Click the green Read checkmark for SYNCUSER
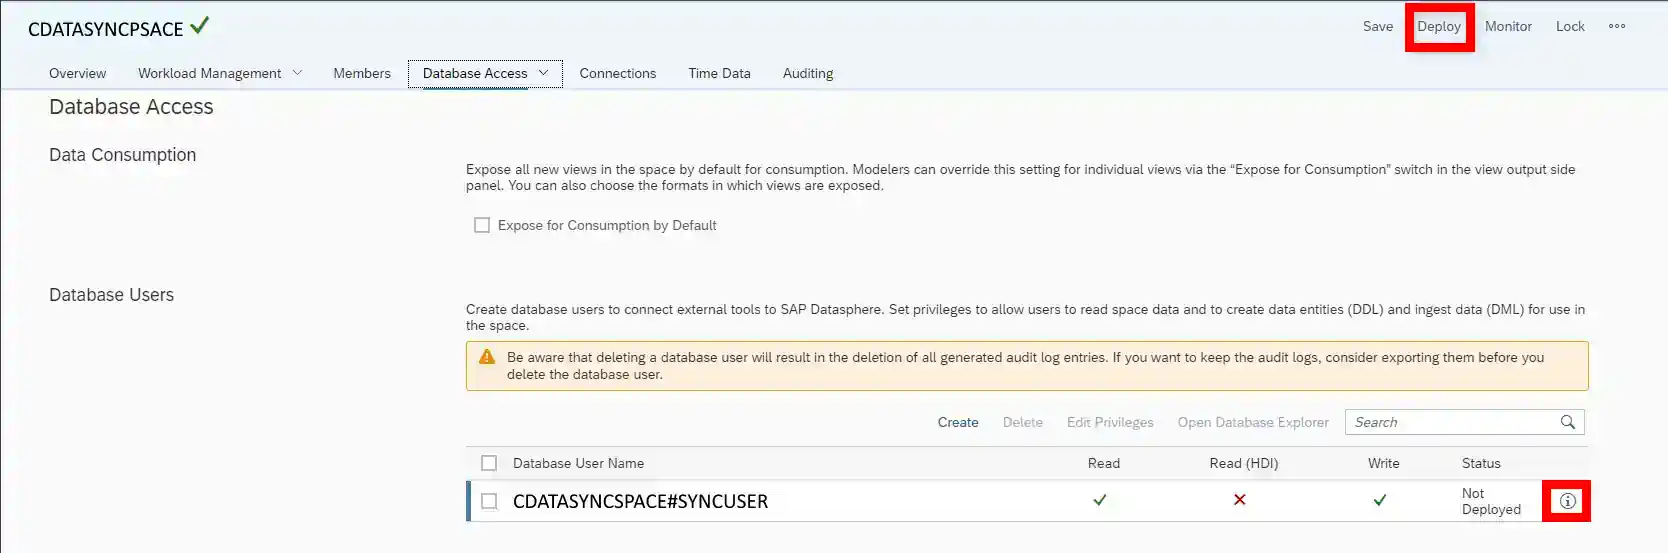The height and width of the screenshot is (553, 1668). (1099, 500)
